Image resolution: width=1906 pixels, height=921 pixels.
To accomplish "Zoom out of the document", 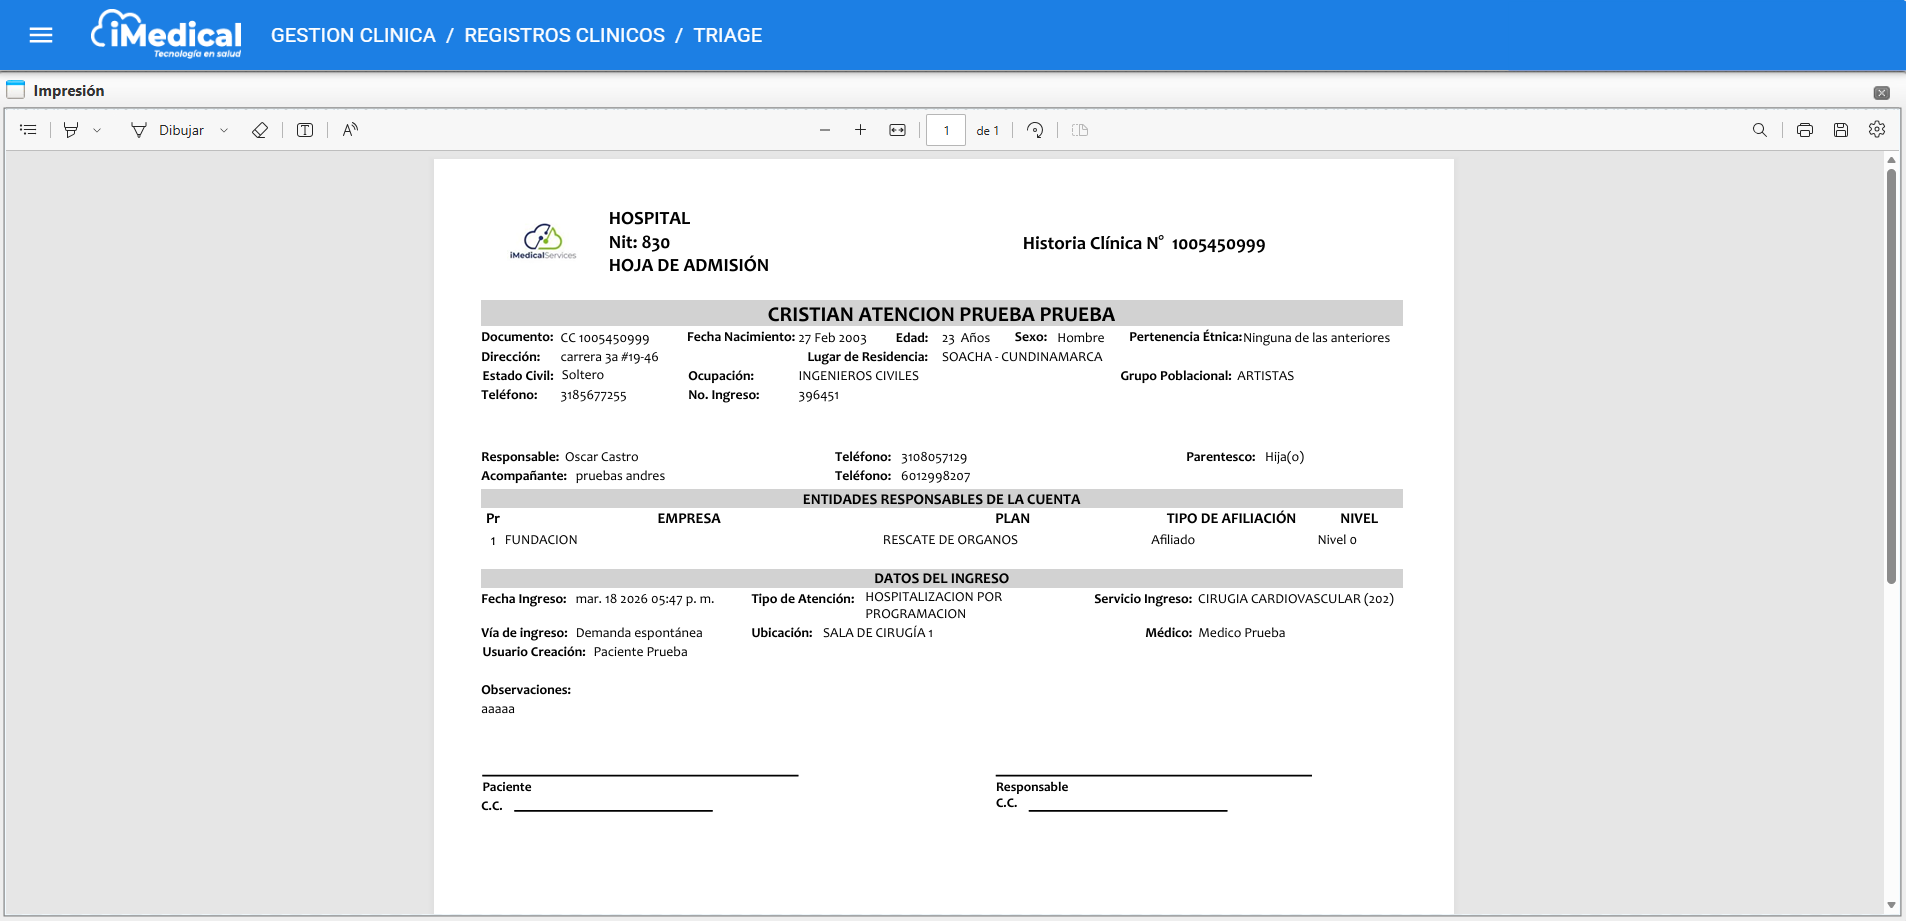I will [825, 130].
